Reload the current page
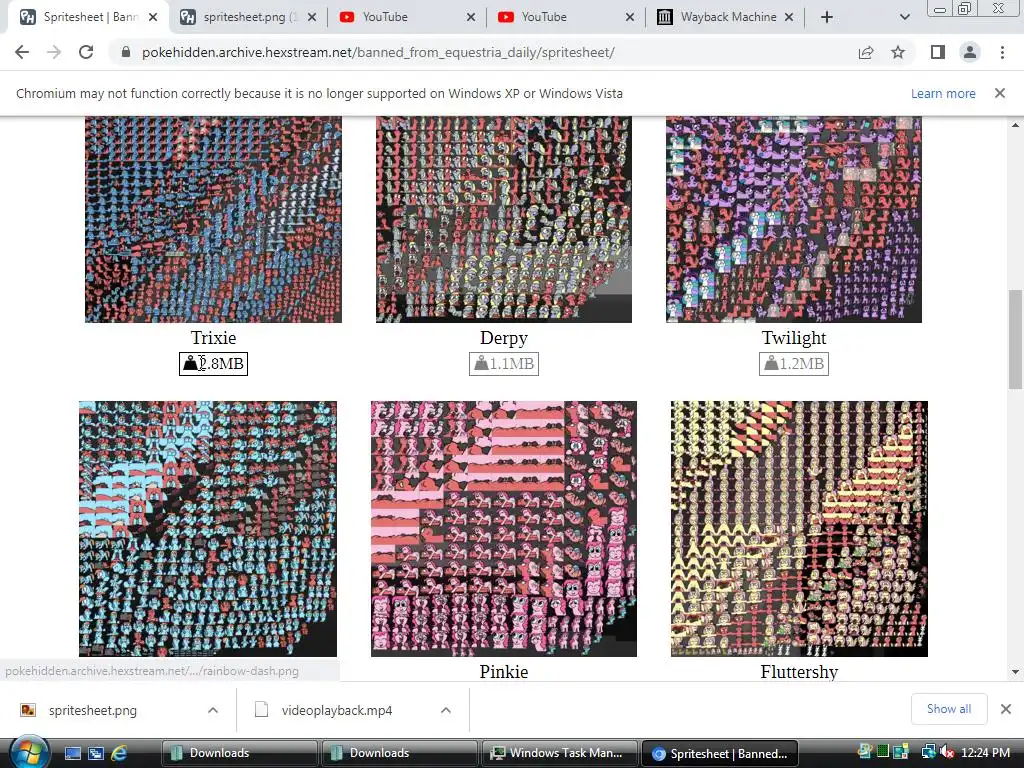Image resolution: width=1024 pixels, height=768 pixels. point(86,52)
